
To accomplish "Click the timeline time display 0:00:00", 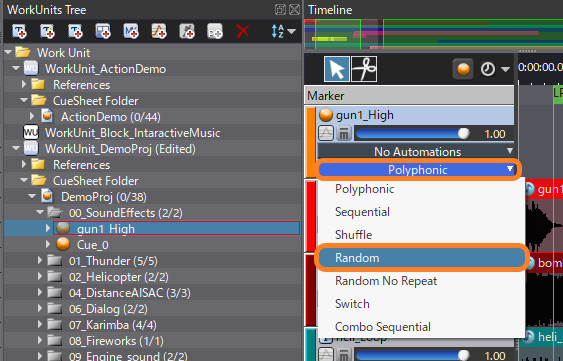I will [x=540, y=67].
